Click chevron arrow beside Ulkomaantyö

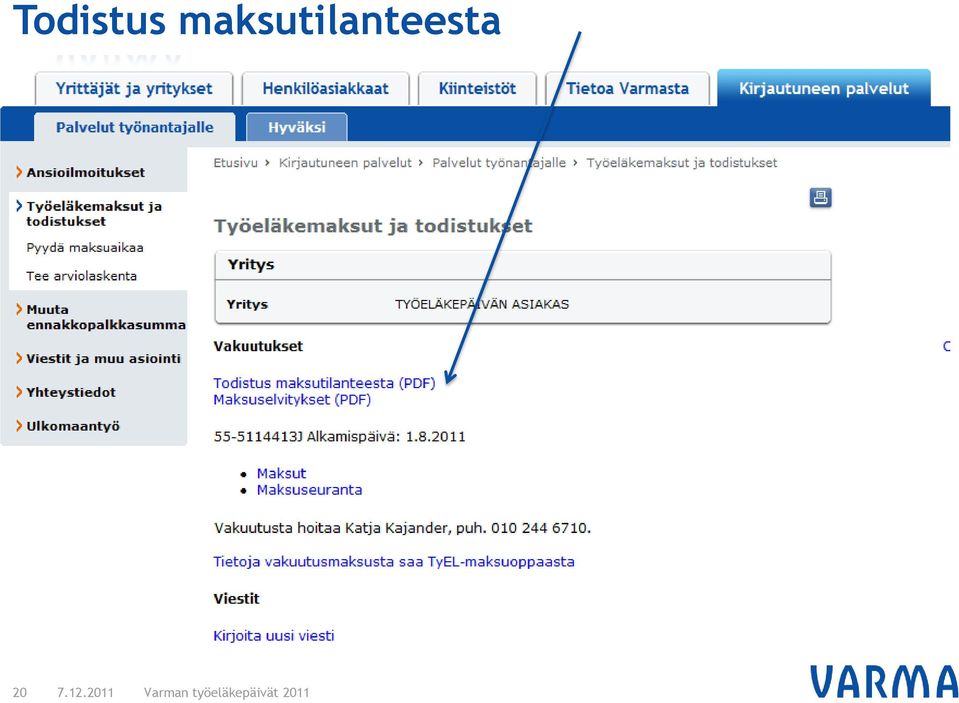tap(19, 426)
